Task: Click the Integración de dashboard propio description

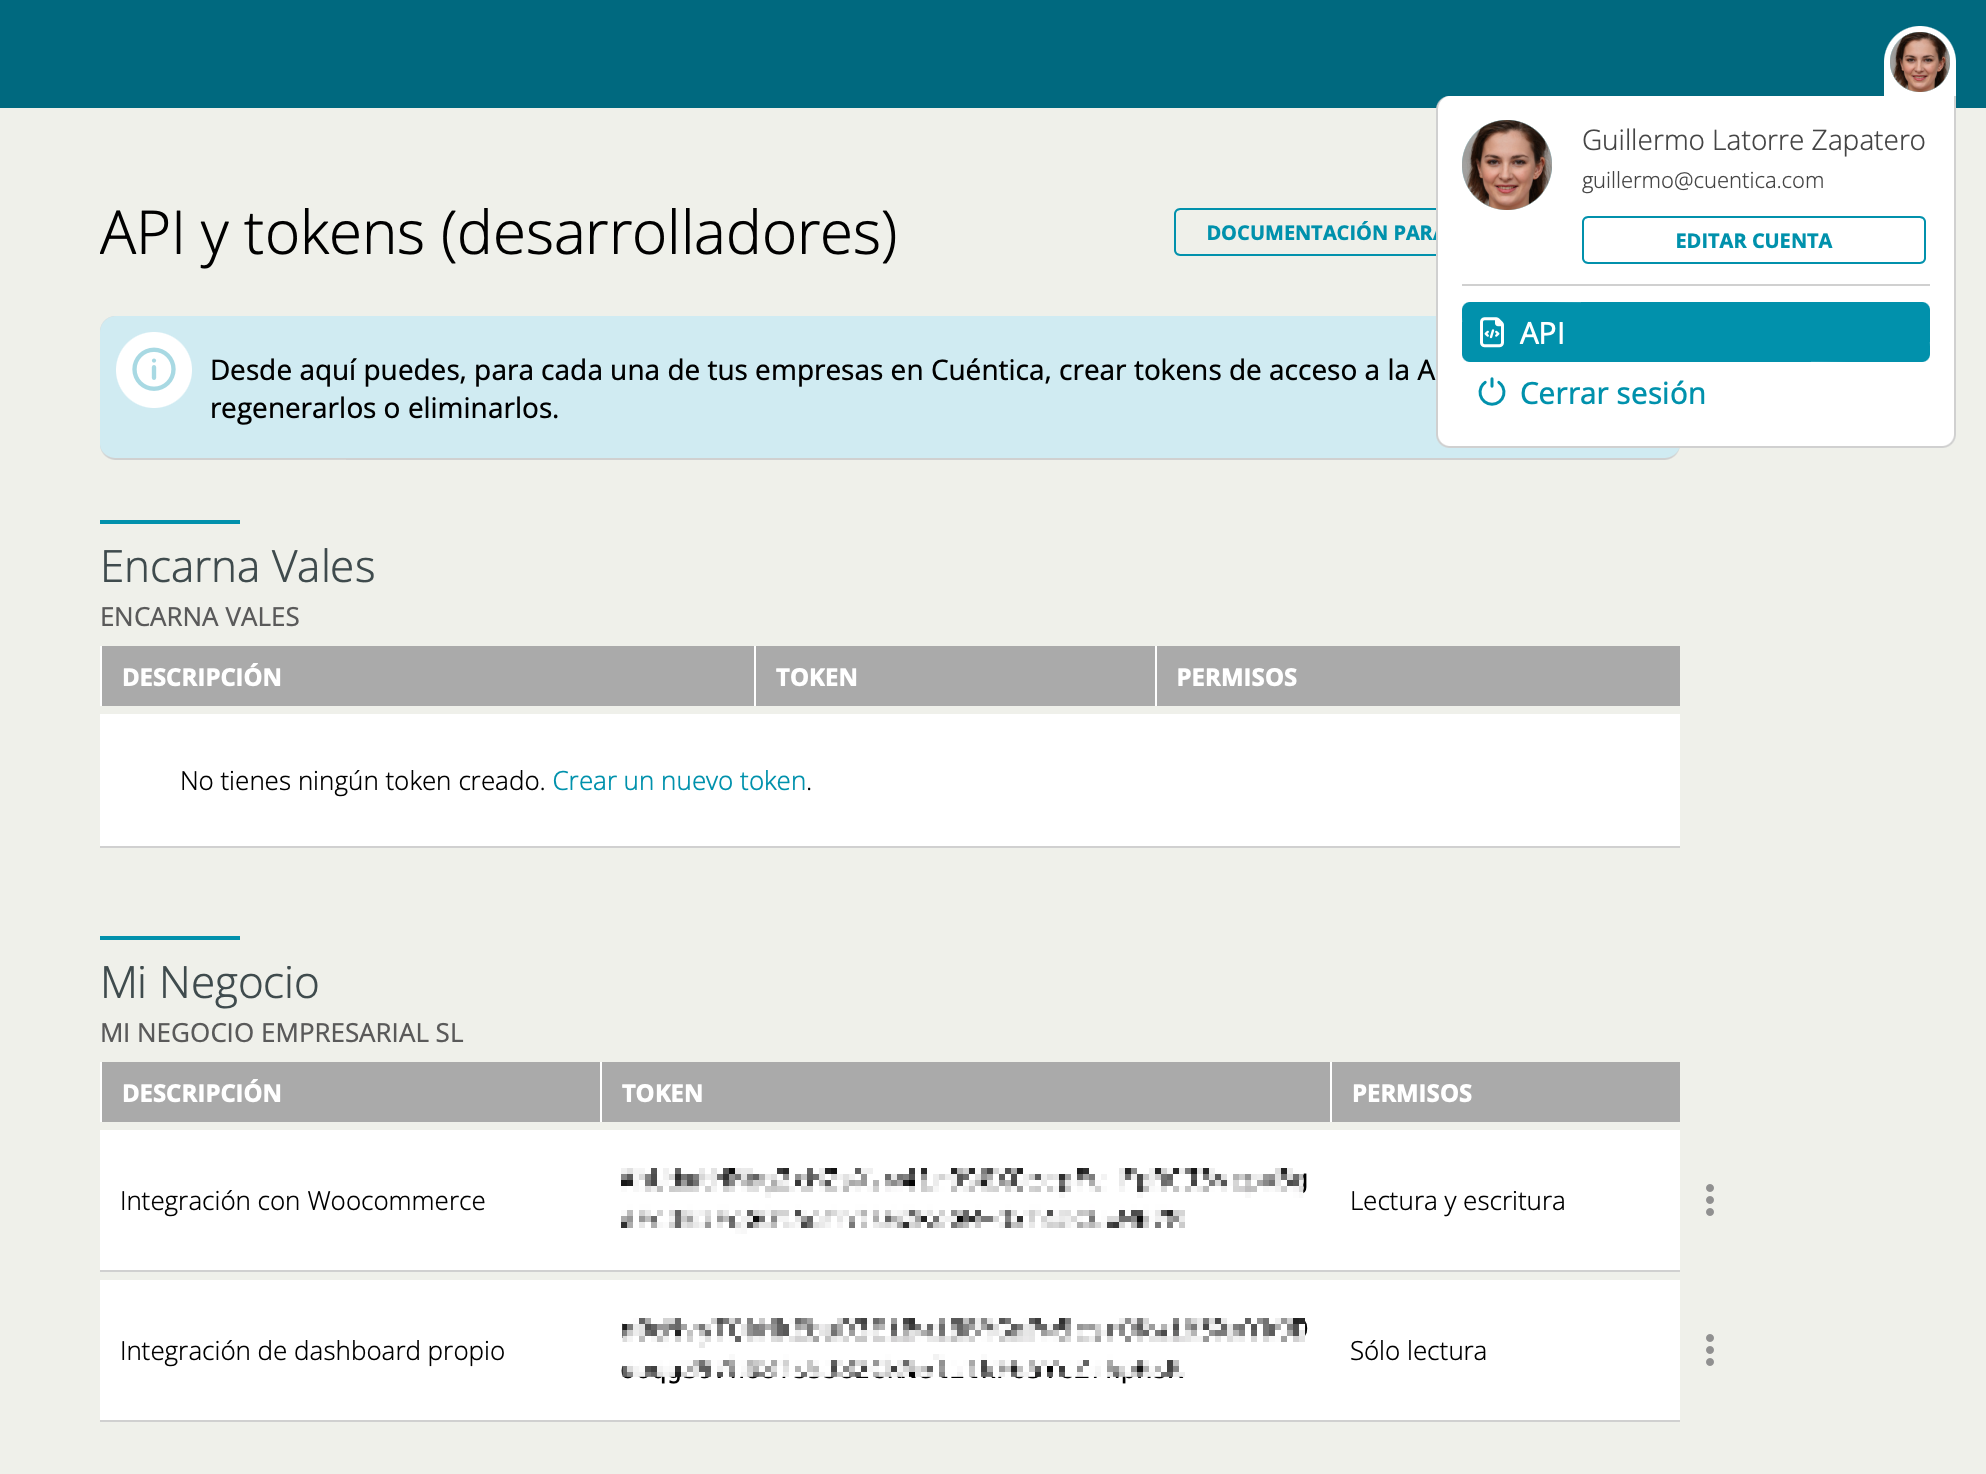Action: (312, 1350)
